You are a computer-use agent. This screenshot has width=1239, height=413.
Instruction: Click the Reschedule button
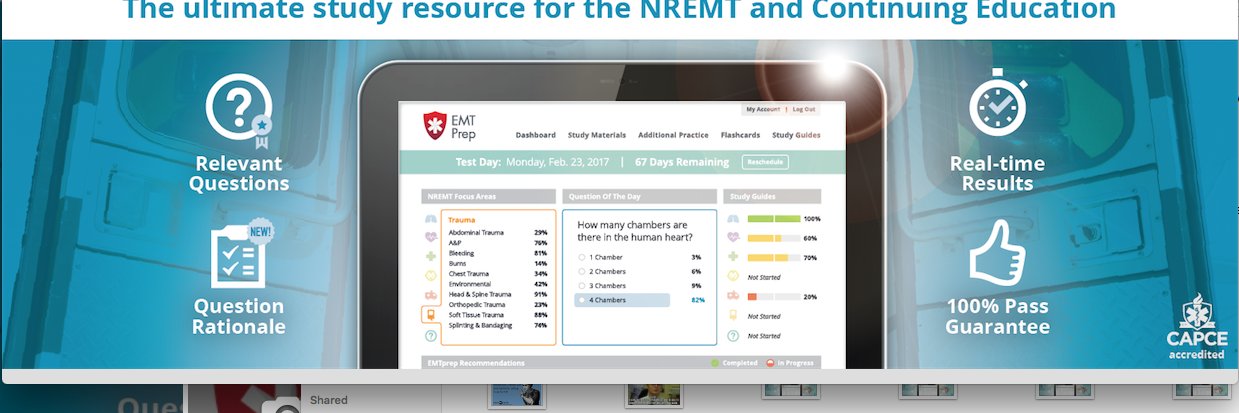(765, 162)
